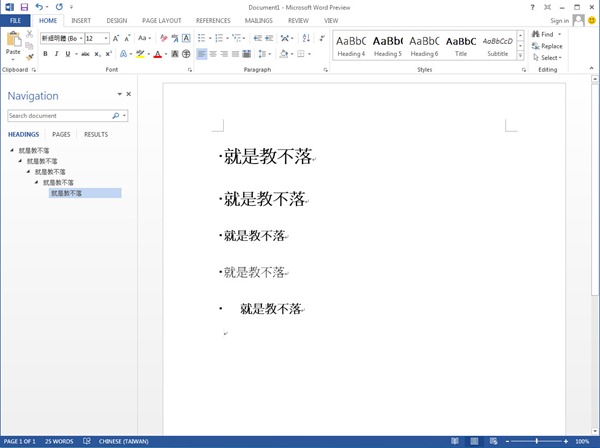
Task: Toggle Bold formatting
Action: (44, 54)
